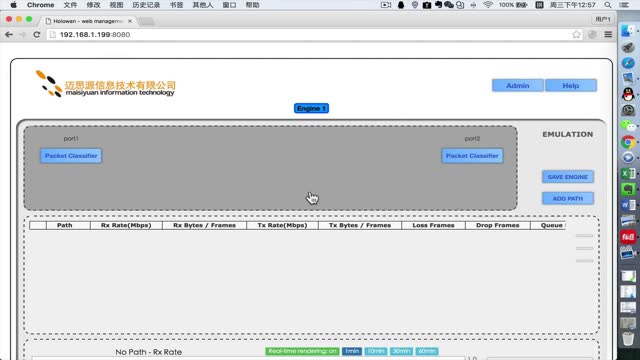Screen dimensions: 640x360
Task: Click the Admin button
Action: click(518, 85)
